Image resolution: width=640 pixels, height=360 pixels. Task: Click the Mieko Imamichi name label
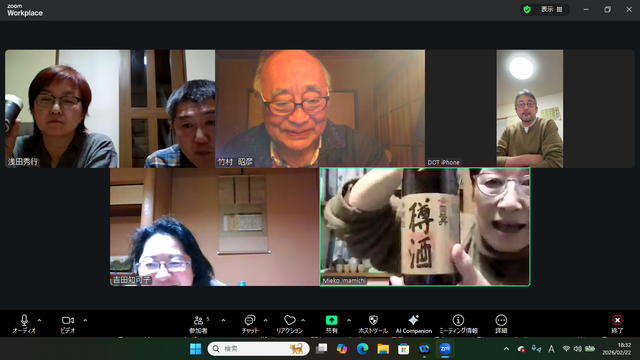(x=344, y=281)
